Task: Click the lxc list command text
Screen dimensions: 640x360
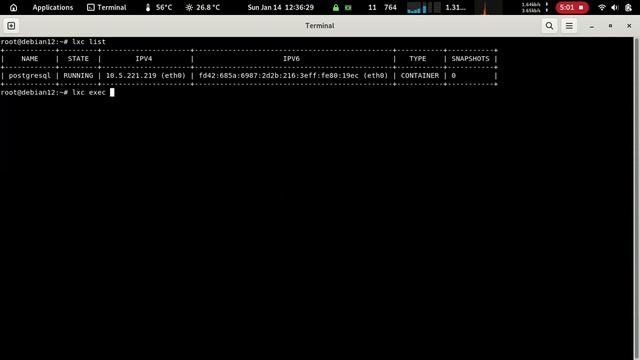Action: tap(89, 42)
